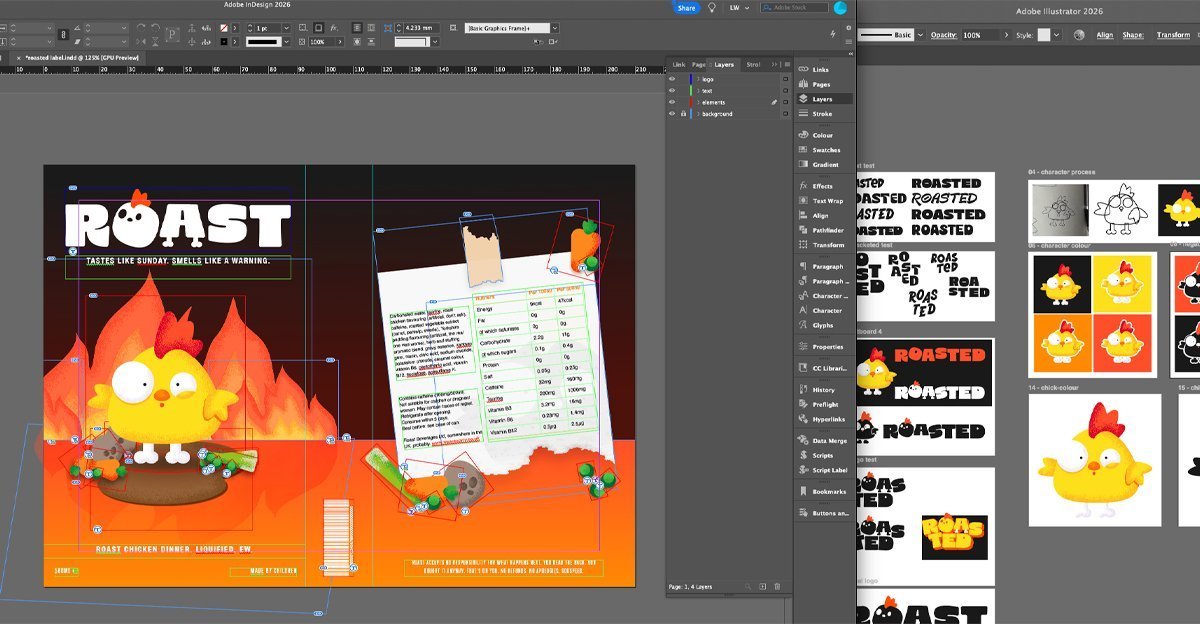
Task: Delete selected layer with trash icon
Action: click(x=777, y=586)
